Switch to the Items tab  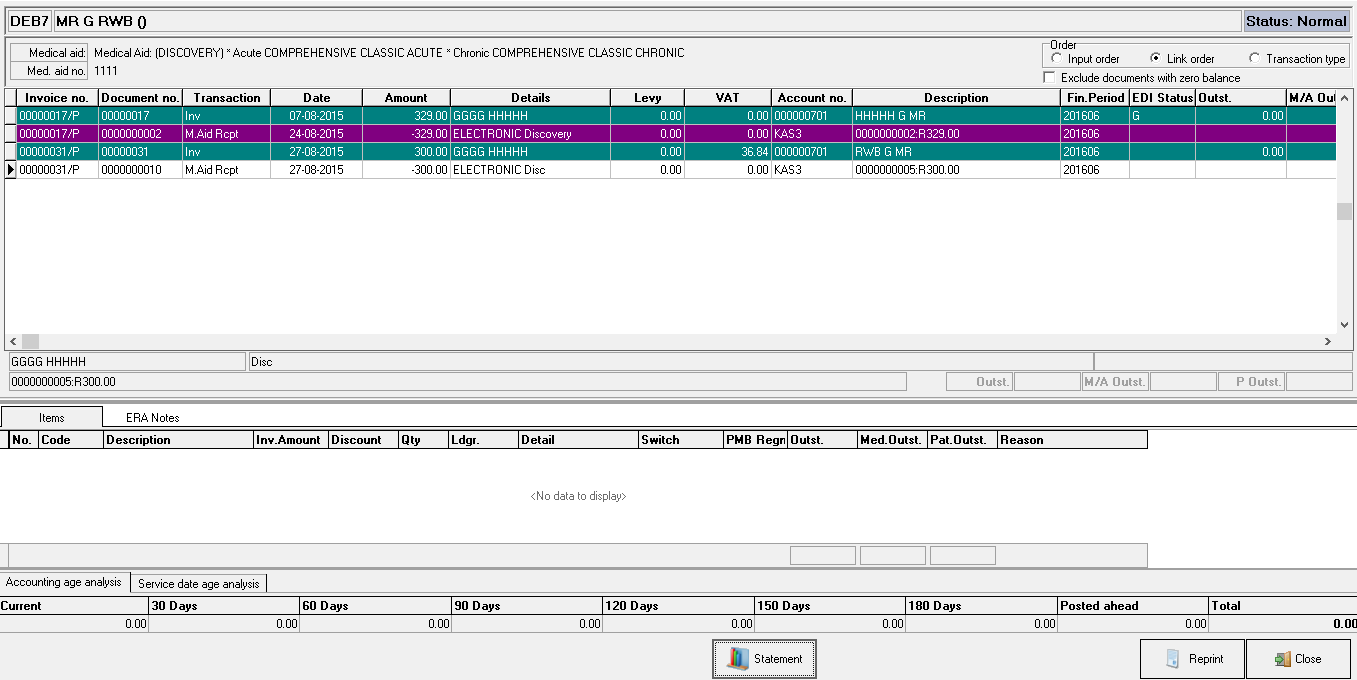tap(51, 417)
